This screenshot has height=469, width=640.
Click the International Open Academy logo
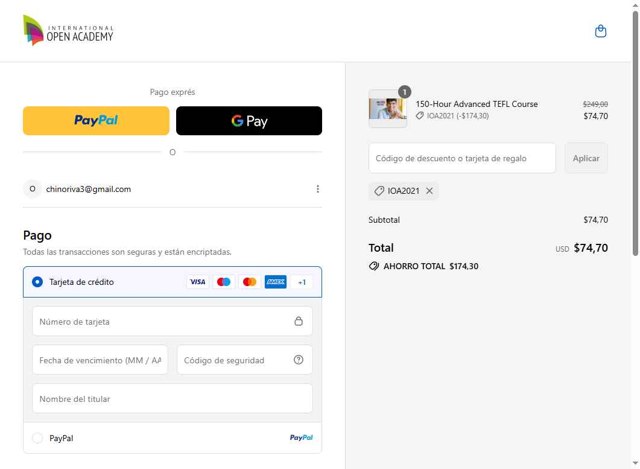pyautogui.click(x=68, y=30)
